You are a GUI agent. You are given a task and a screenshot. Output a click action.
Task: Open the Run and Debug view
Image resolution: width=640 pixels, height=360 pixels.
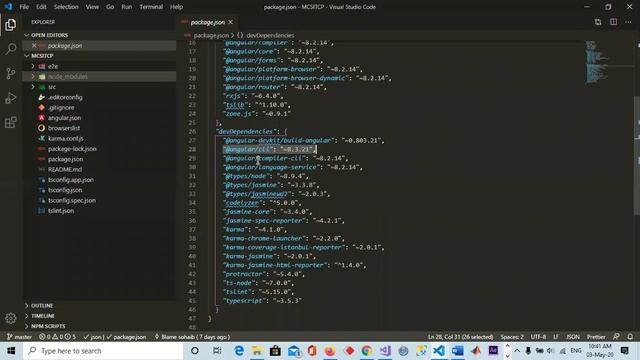(11, 98)
